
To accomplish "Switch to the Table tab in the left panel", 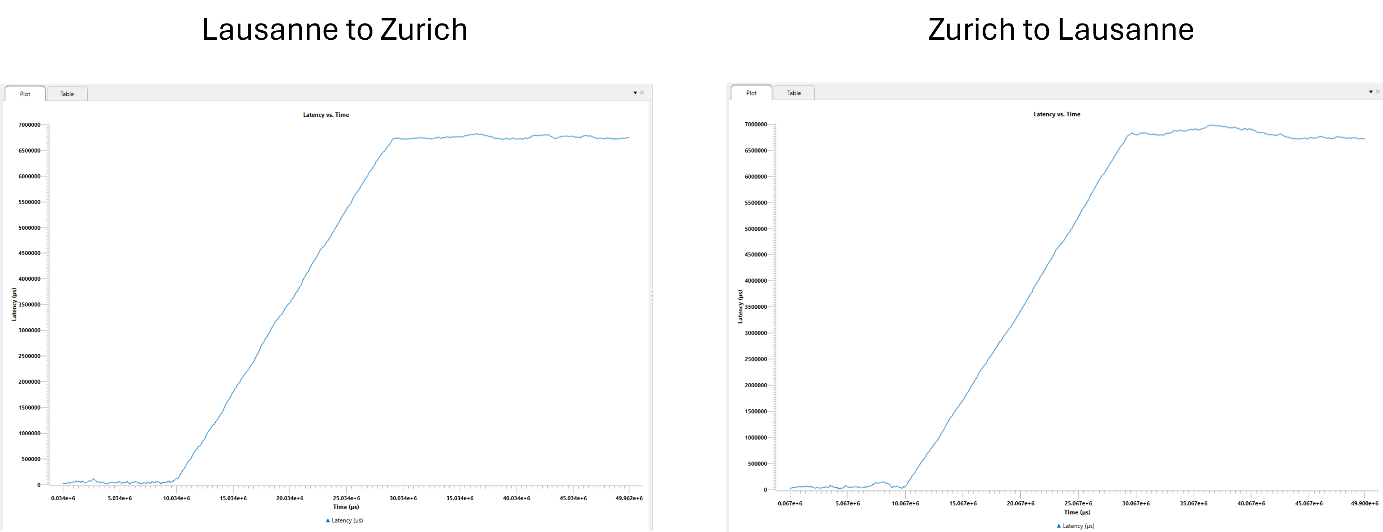I will click(x=67, y=93).
